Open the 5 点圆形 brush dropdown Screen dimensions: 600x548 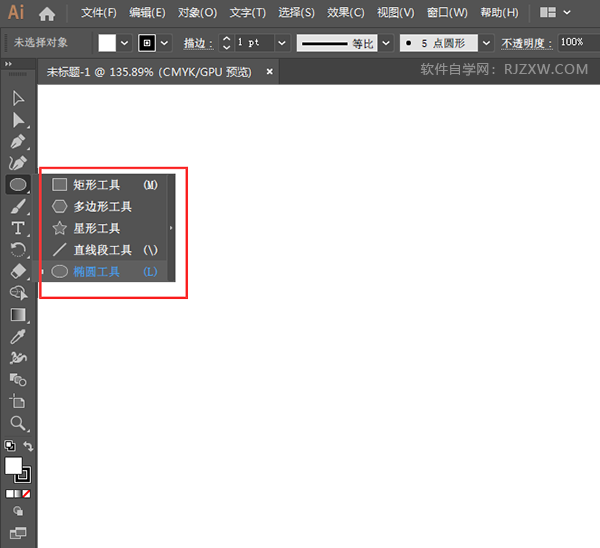pos(486,43)
